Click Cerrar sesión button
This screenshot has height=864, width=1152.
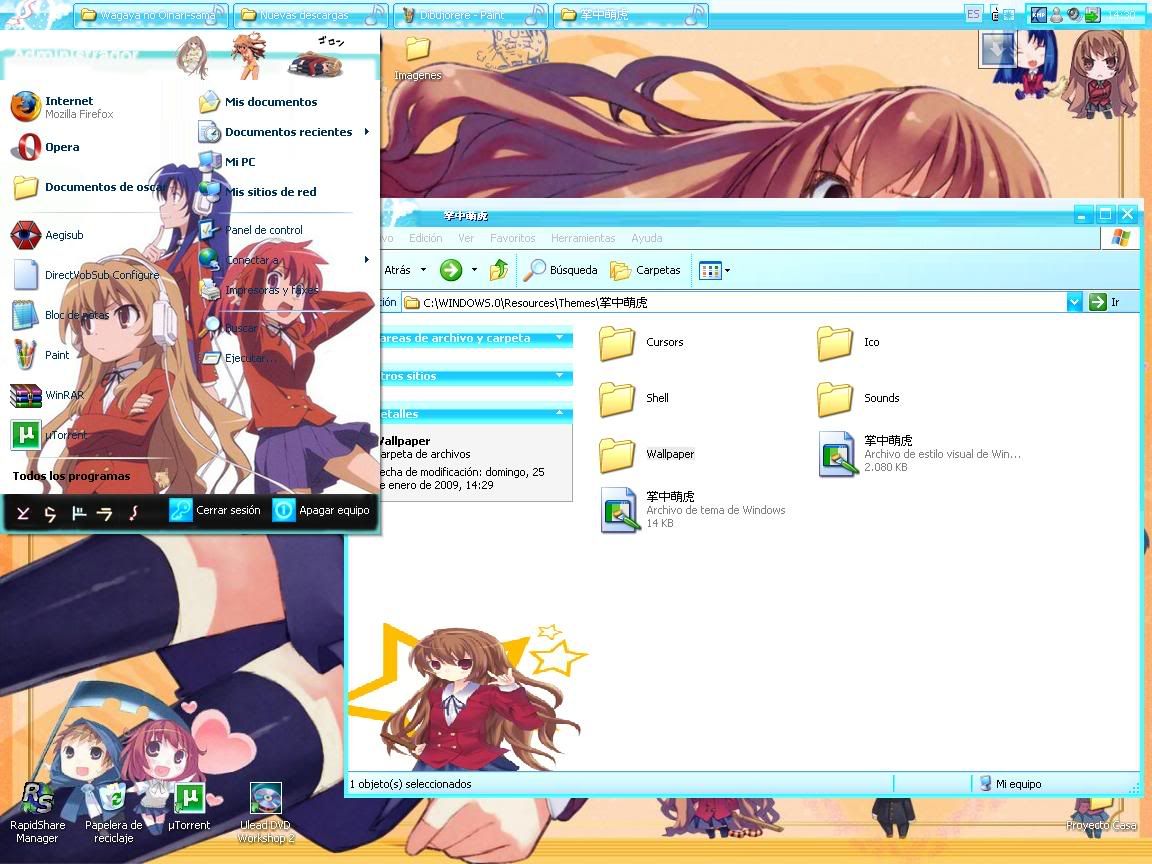[x=215, y=510]
